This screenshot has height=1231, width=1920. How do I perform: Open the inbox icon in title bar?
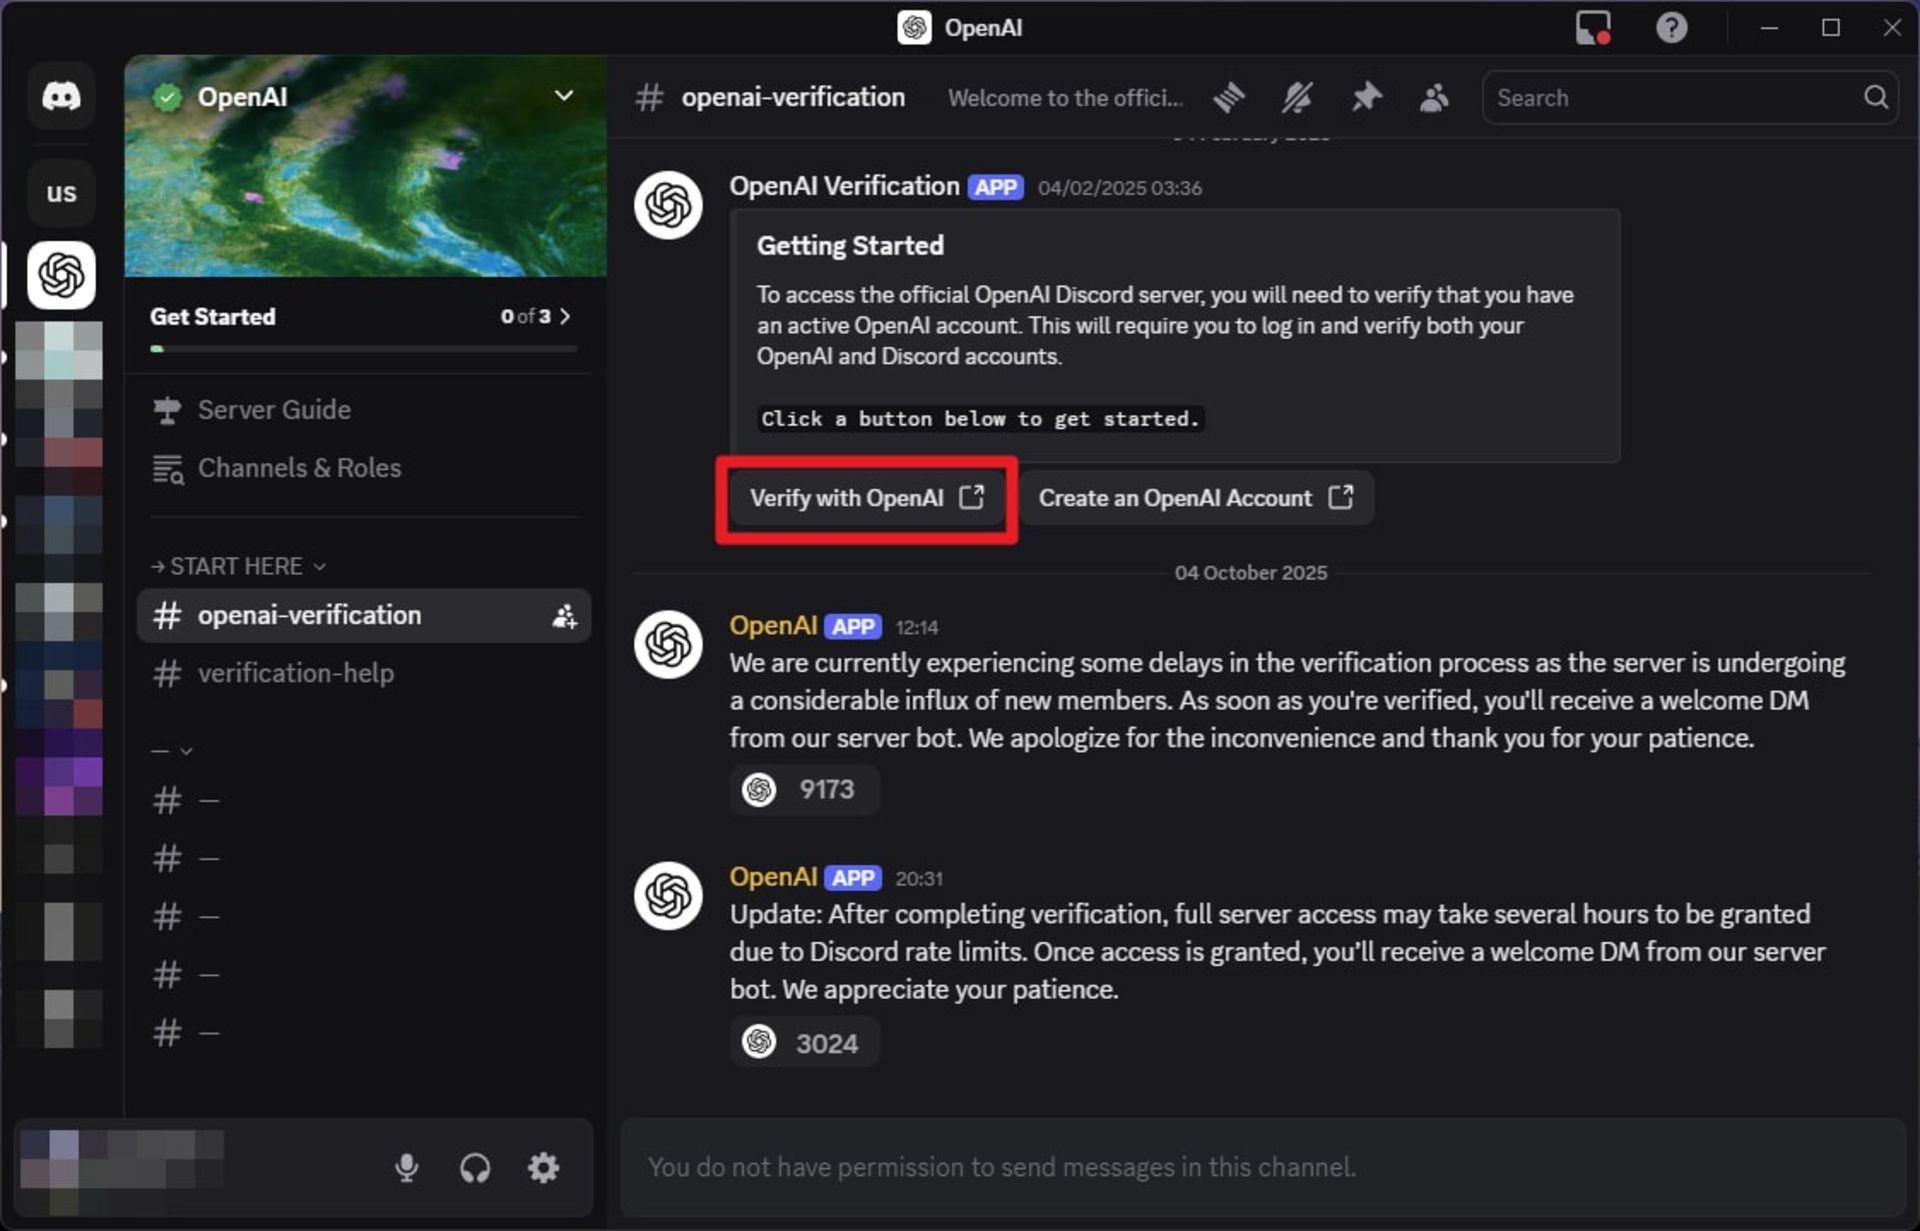(x=1593, y=28)
